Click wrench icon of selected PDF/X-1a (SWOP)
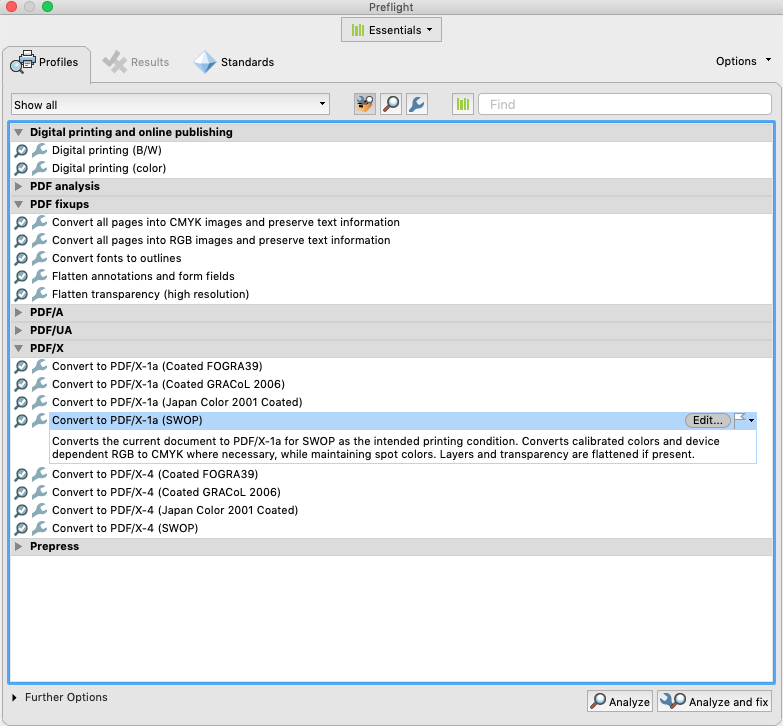This screenshot has height=726, width=783. [x=39, y=420]
